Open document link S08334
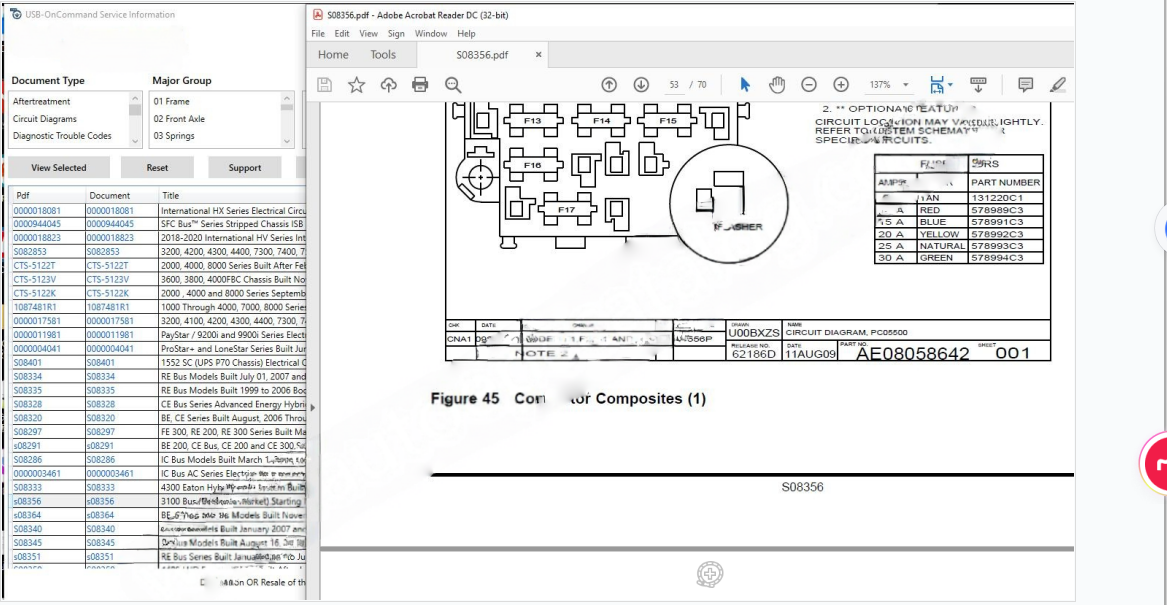 27,377
